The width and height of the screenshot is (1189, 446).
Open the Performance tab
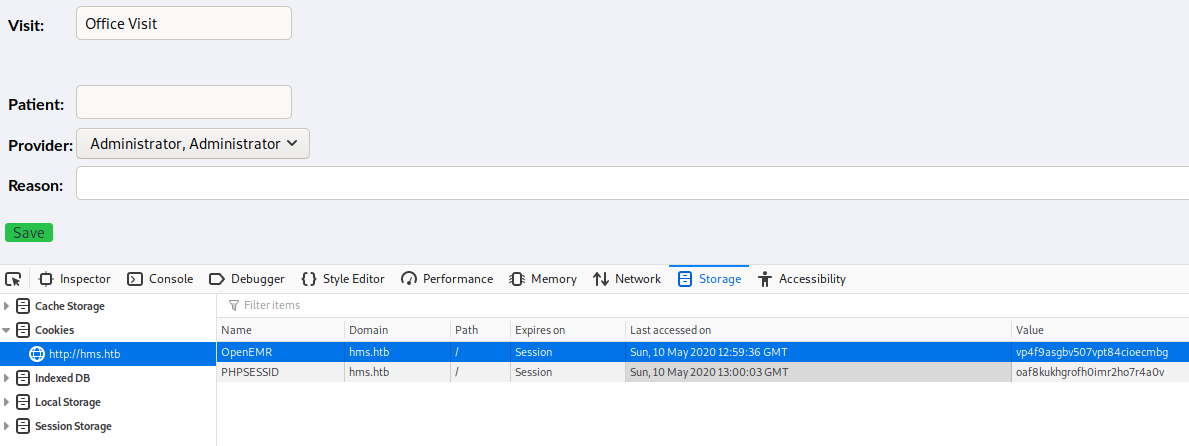tap(447, 279)
